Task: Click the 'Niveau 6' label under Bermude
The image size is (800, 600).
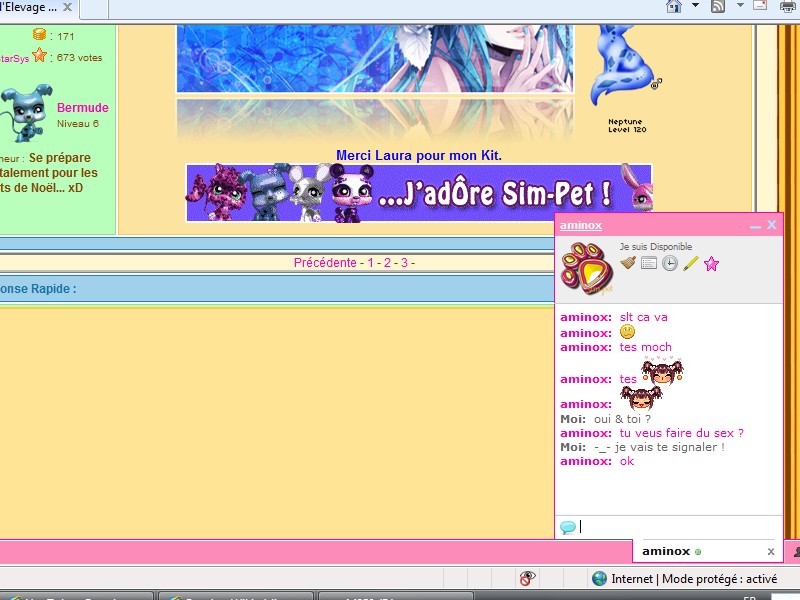Action: 78,123
